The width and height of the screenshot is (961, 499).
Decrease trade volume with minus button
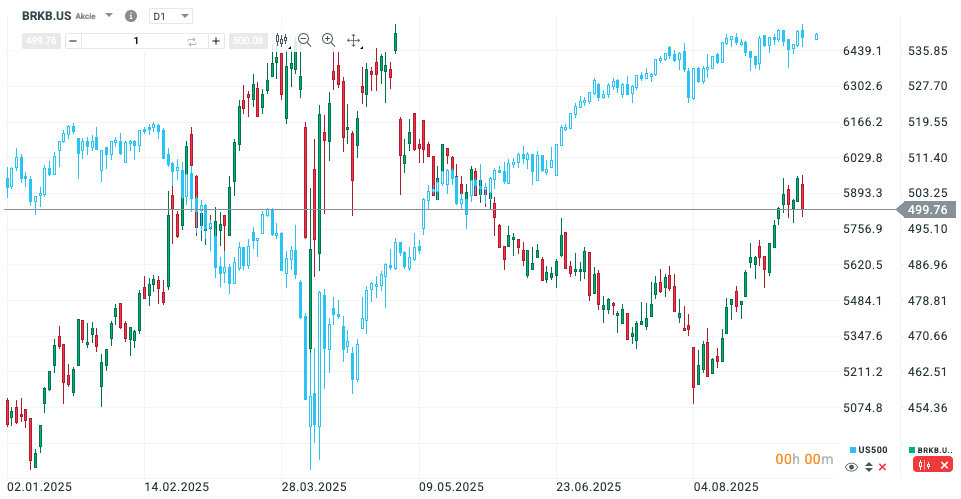72,41
